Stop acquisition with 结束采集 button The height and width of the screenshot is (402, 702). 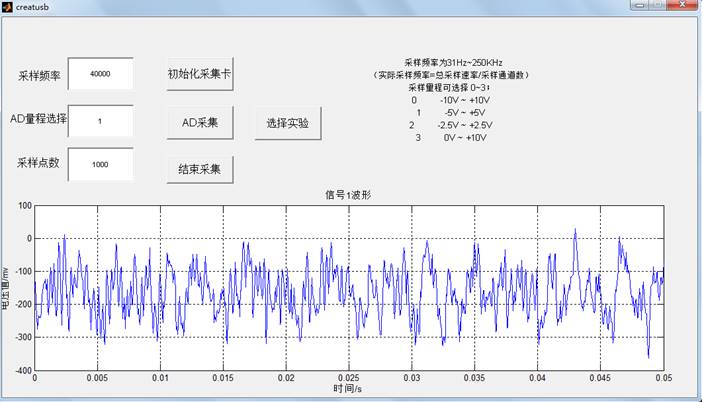pyautogui.click(x=200, y=168)
